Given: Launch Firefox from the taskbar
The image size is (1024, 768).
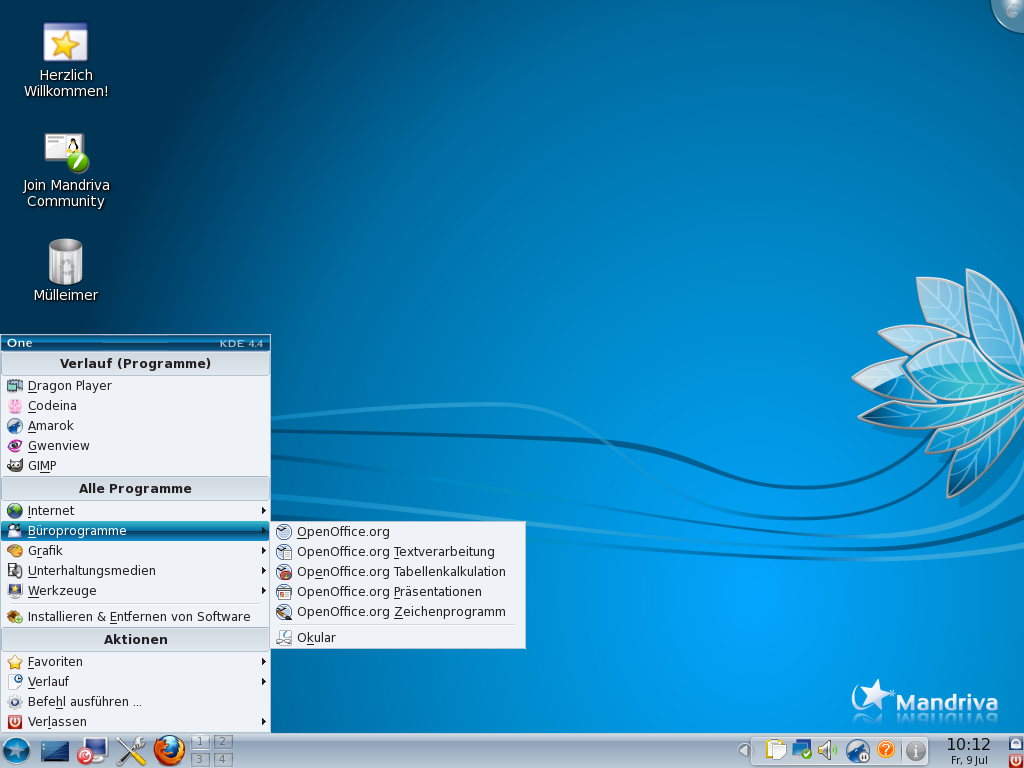Looking at the screenshot, I should click(x=169, y=750).
